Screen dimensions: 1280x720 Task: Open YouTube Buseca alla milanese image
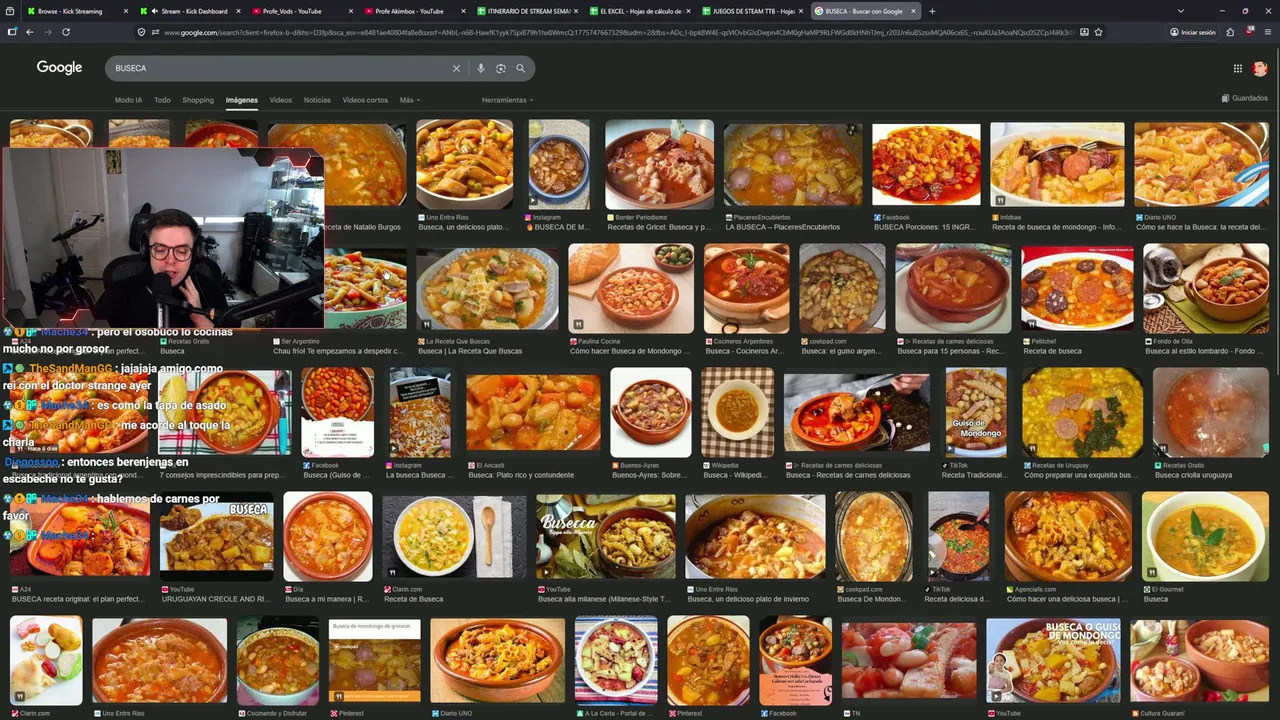(606, 536)
